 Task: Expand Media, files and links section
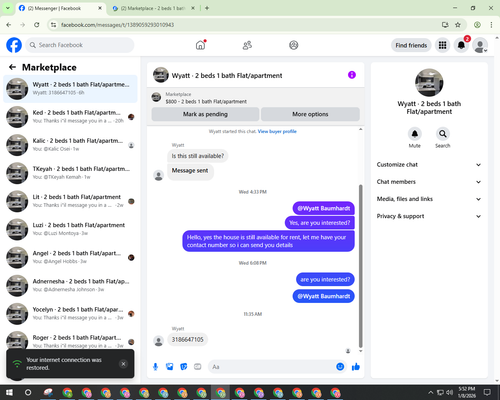[429, 199]
